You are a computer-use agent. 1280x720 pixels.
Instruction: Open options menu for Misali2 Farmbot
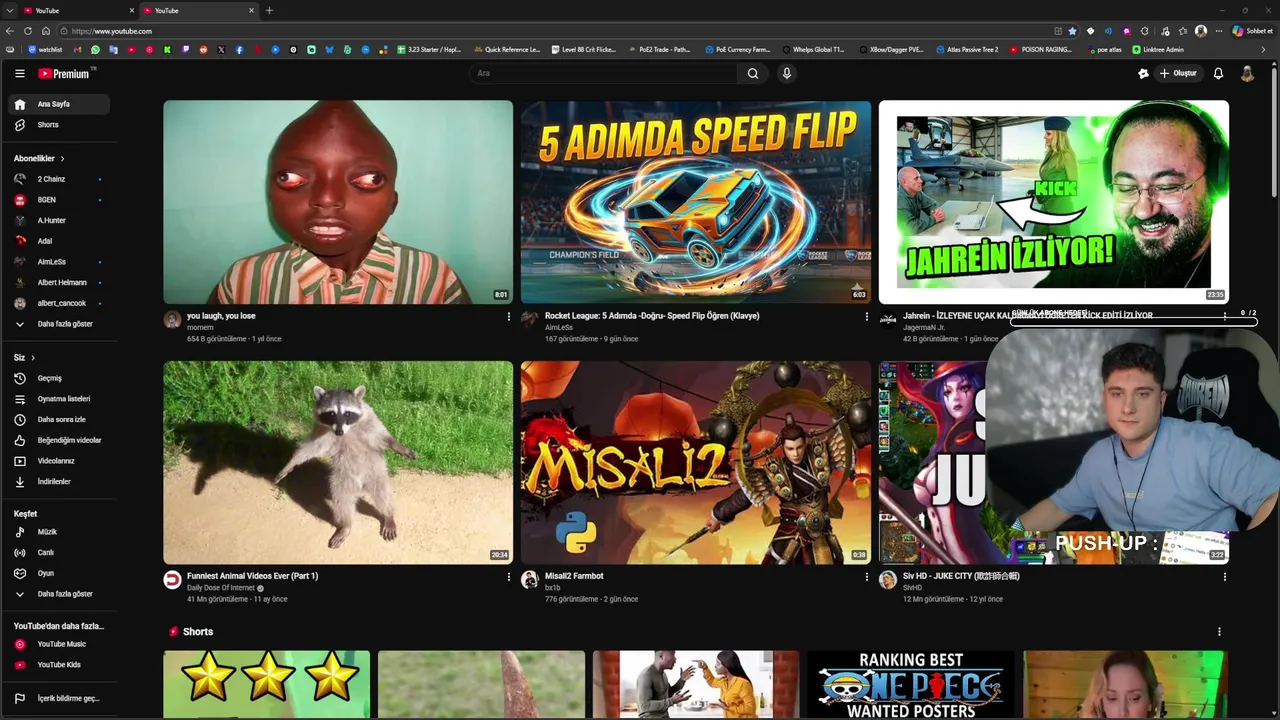pyautogui.click(x=866, y=577)
